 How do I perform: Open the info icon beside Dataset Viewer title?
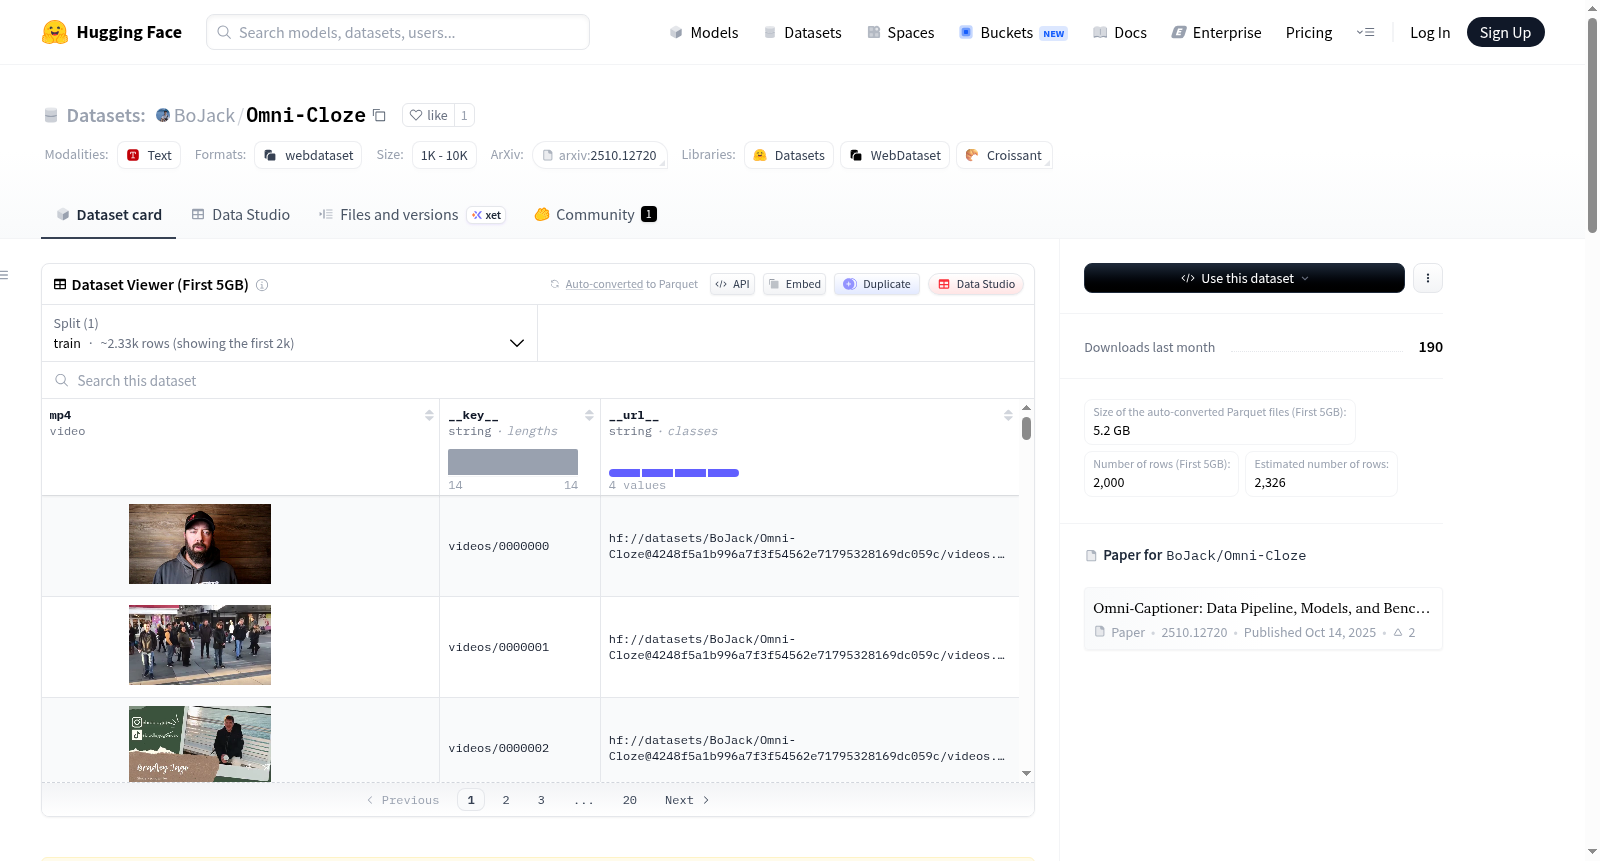tap(262, 285)
